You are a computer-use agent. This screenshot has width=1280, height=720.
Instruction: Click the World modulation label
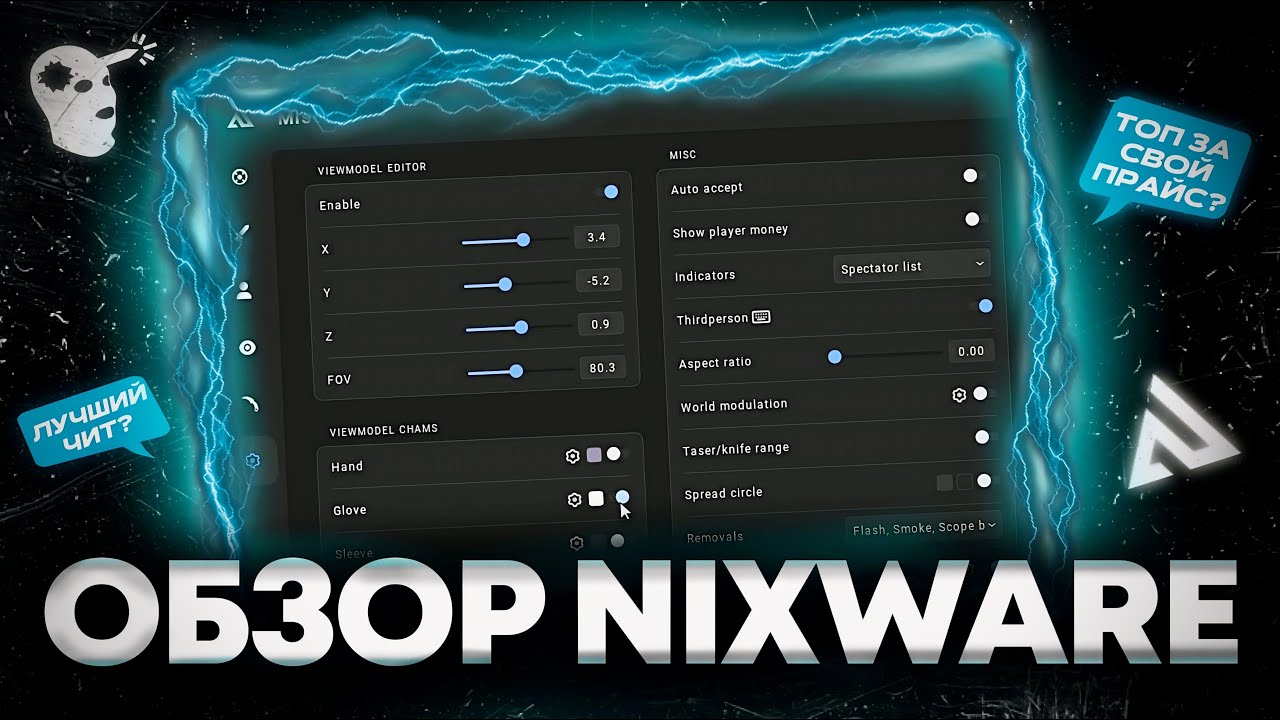tap(734, 406)
